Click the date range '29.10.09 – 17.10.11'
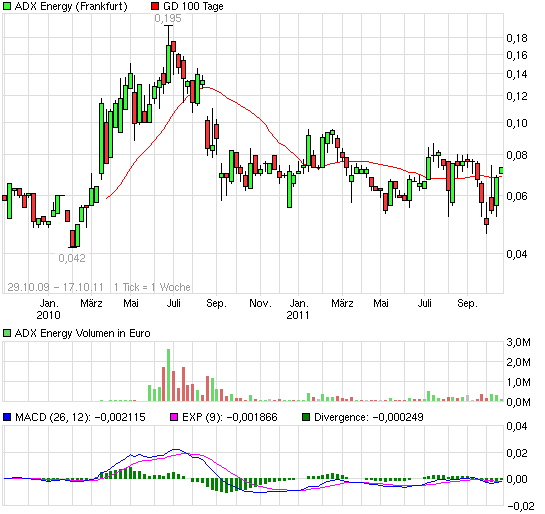Screen dimensions: 545x514 tap(56, 287)
